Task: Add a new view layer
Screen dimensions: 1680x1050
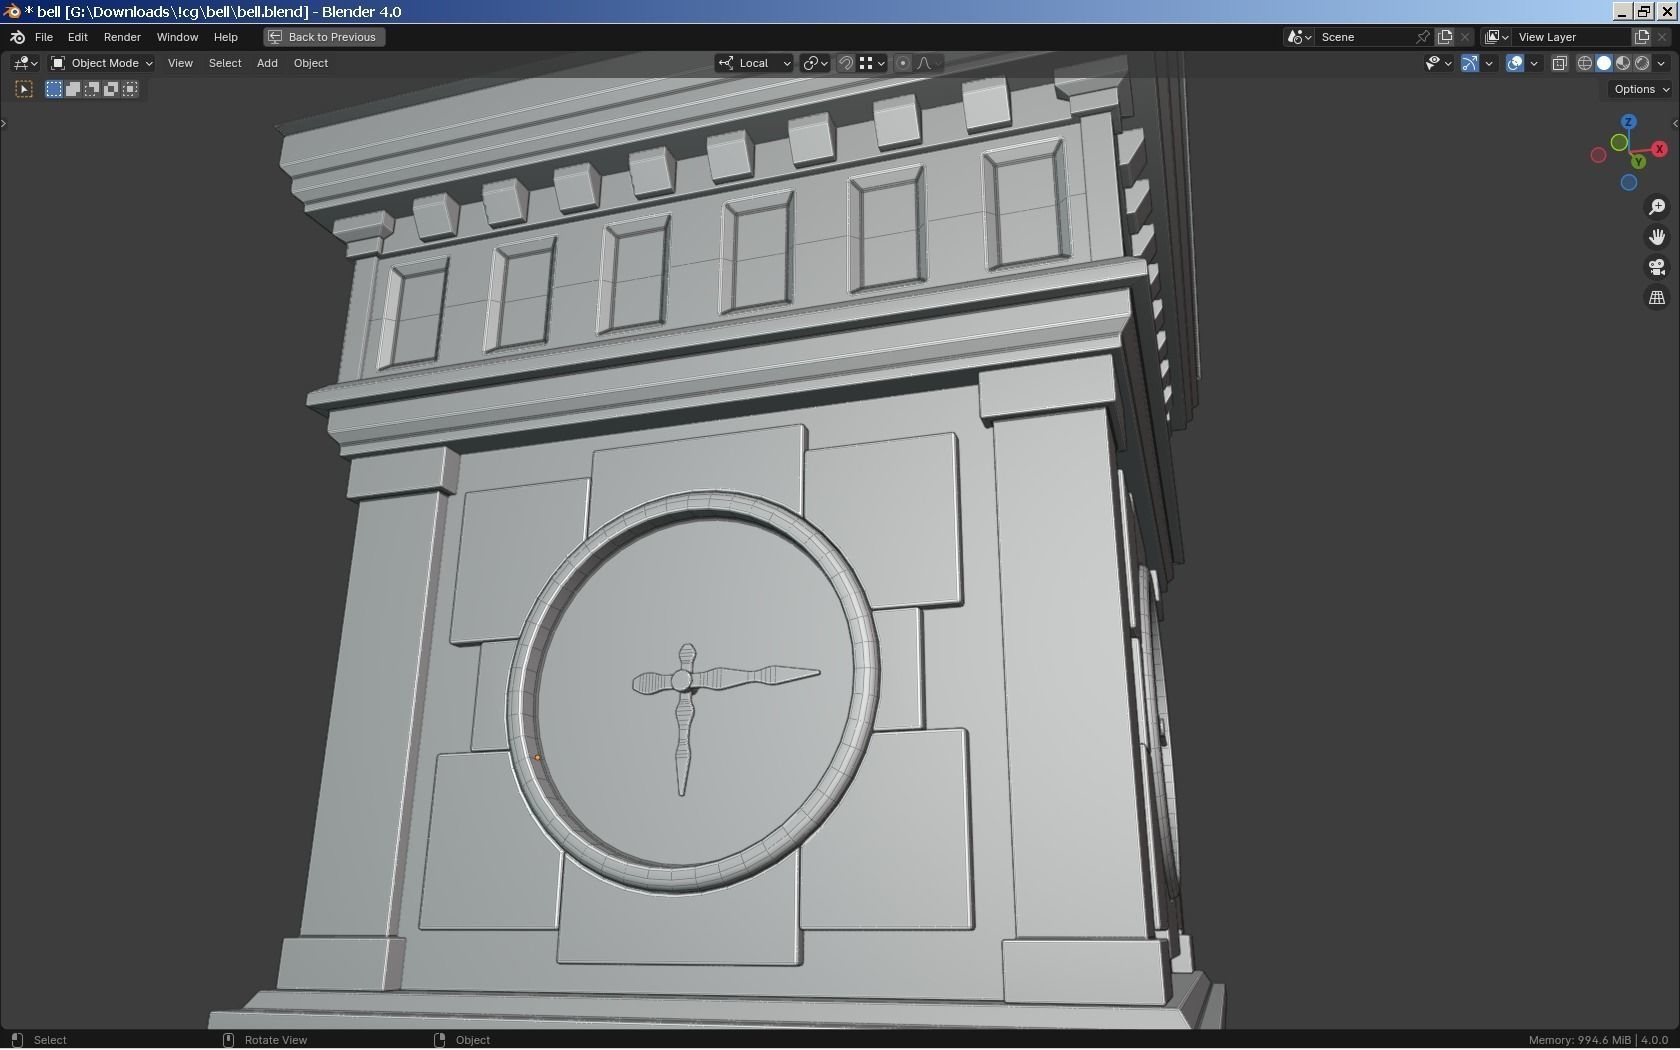Action: (x=1642, y=37)
